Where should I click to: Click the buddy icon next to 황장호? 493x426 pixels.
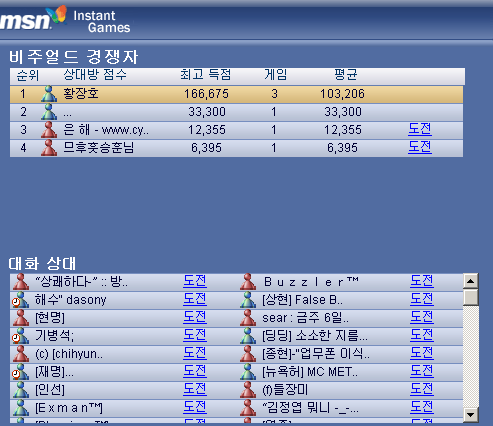[x=49, y=94]
